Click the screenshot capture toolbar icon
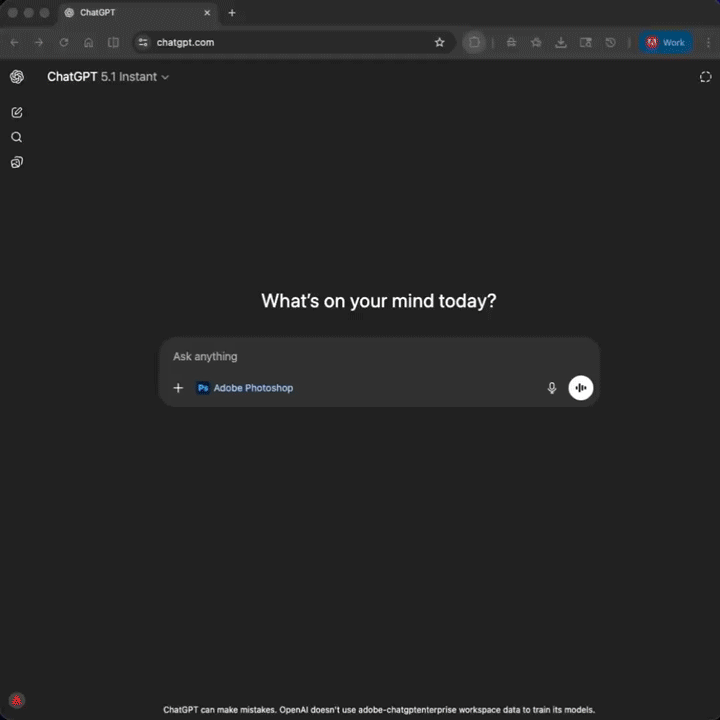720x720 pixels. click(585, 43)
